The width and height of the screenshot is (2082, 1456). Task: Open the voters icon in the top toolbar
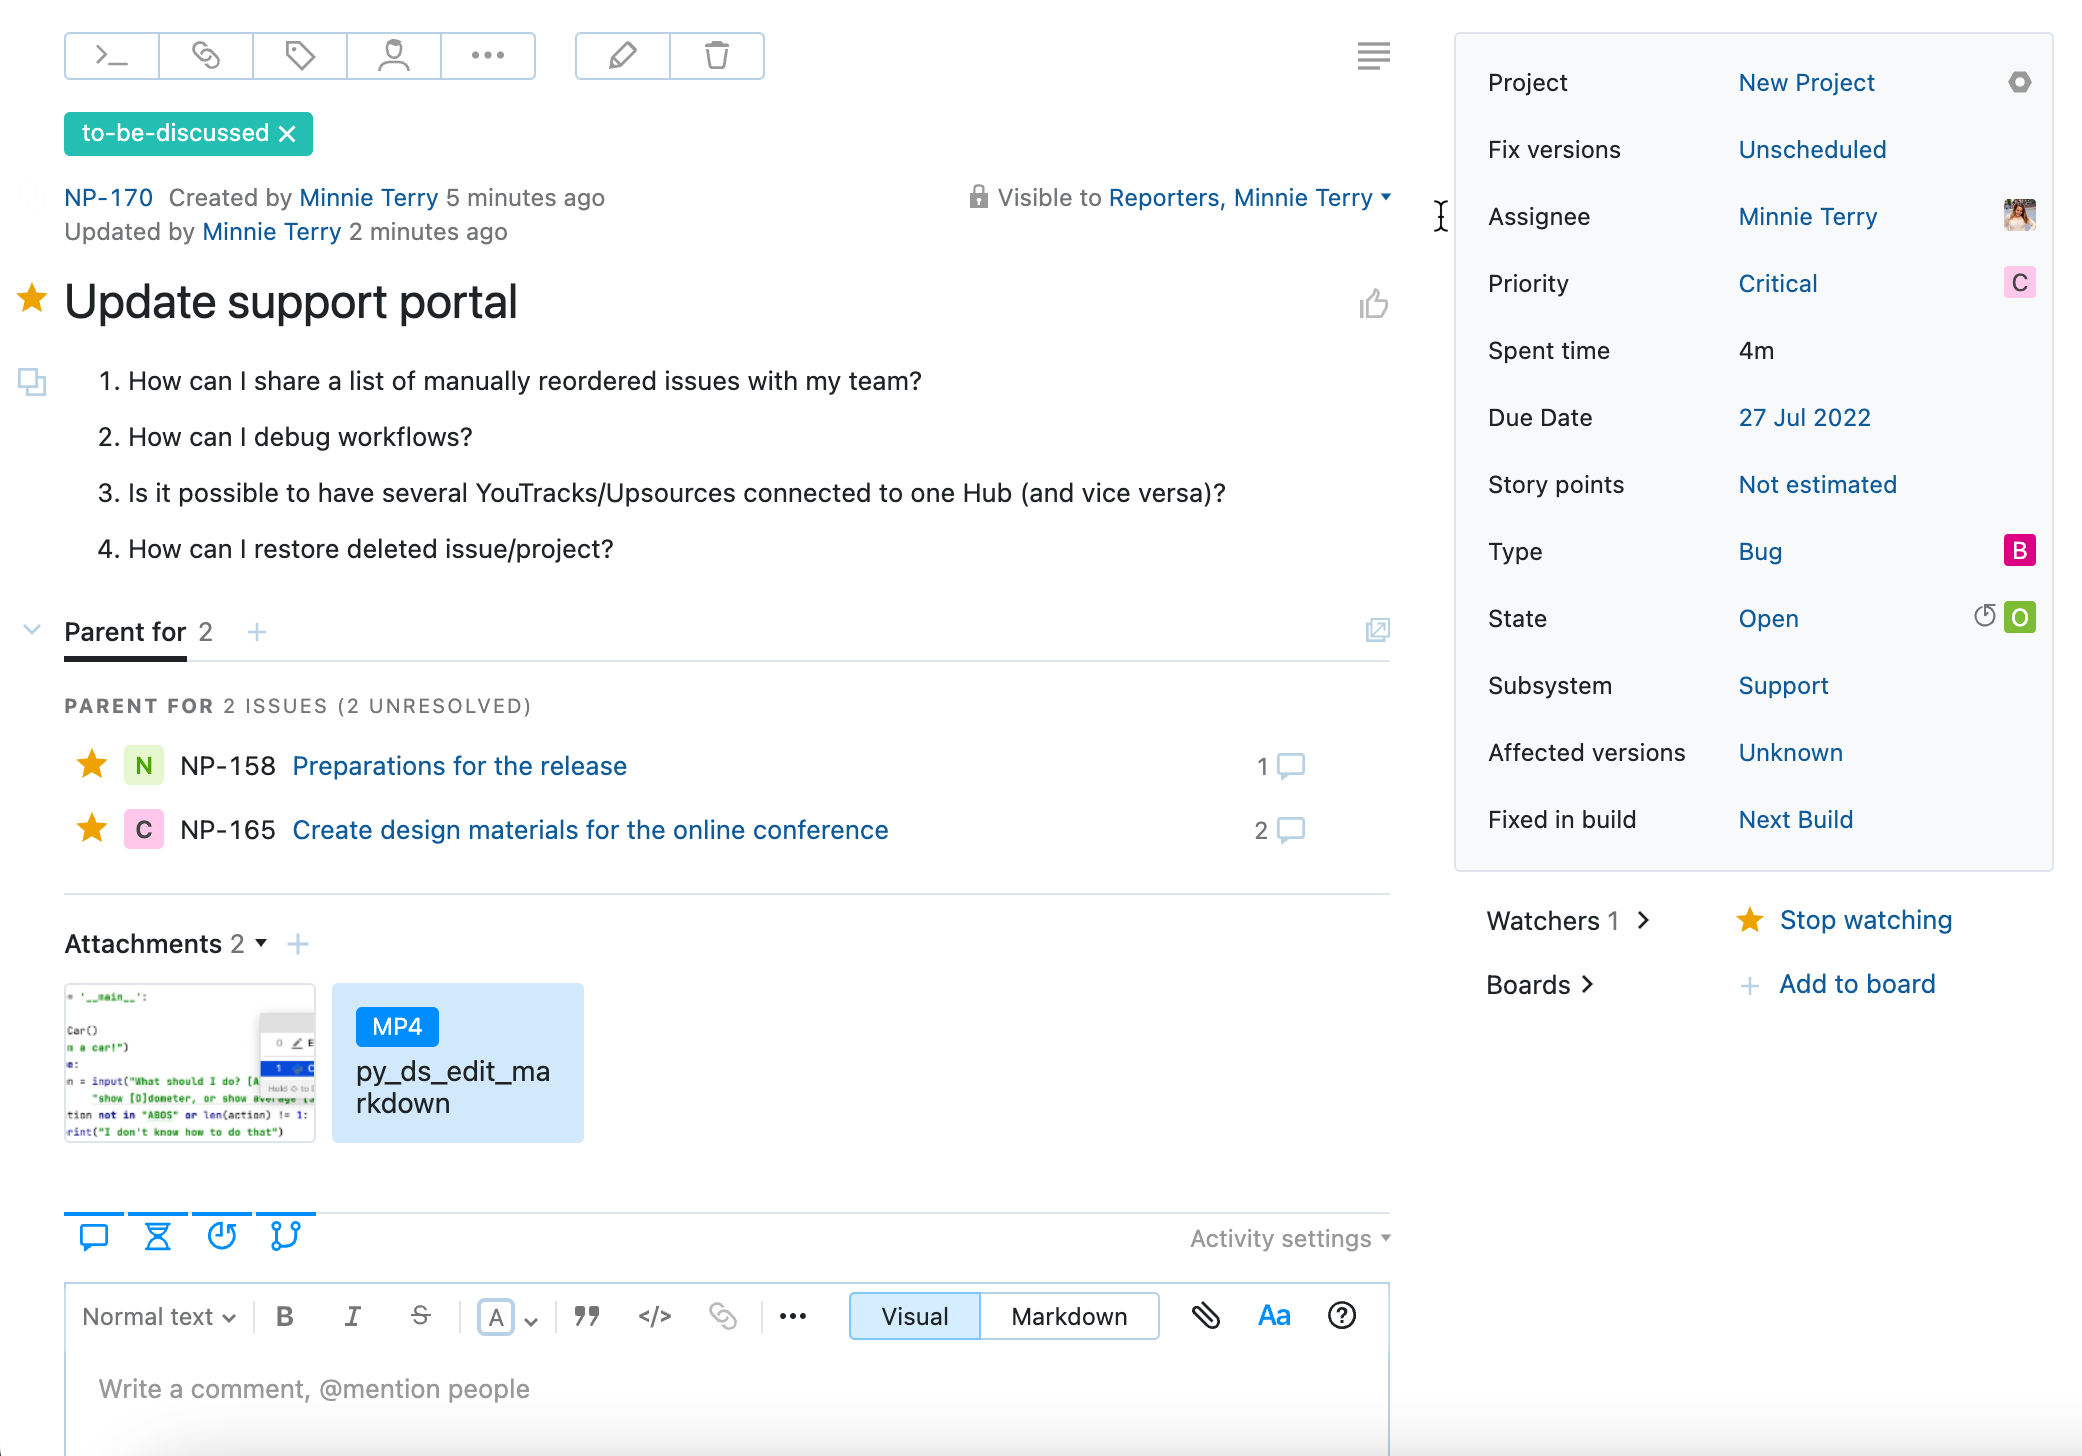point(393,56)
